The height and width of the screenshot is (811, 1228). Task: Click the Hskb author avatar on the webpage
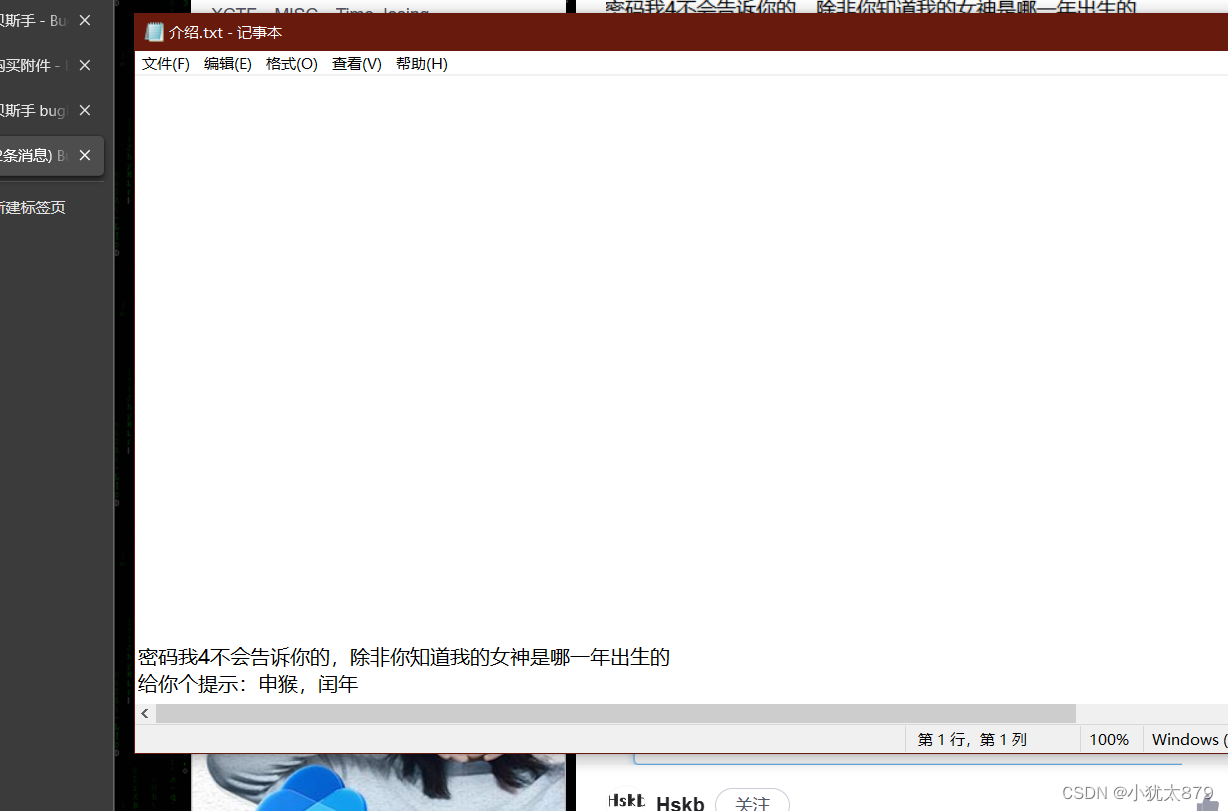(626, 801)
